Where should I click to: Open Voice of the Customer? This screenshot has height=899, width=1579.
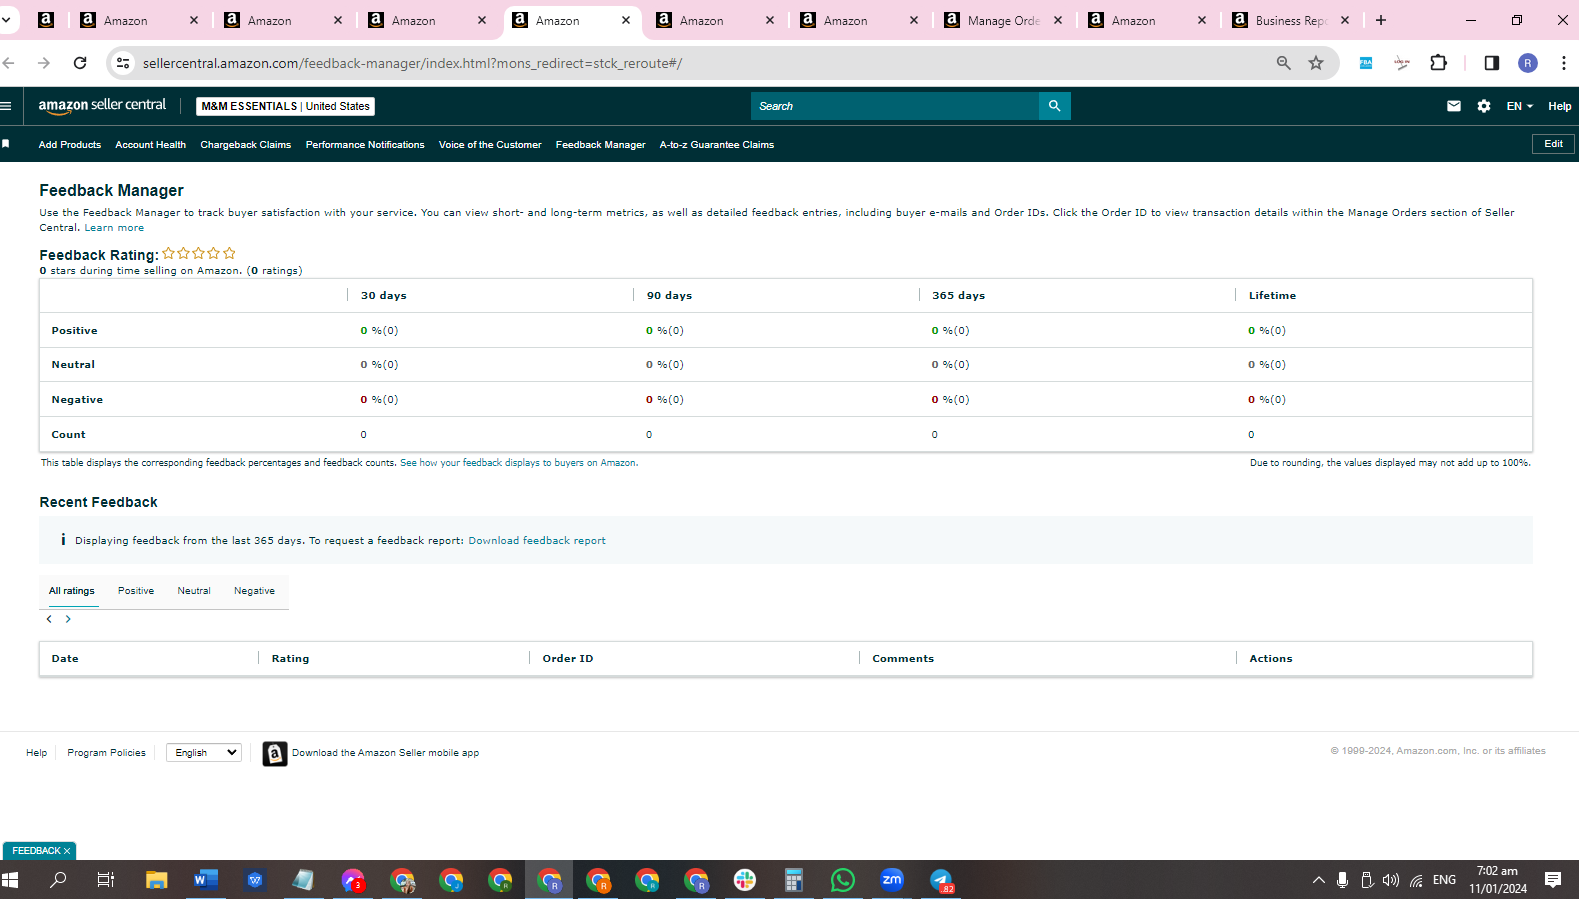pos(490,145)
